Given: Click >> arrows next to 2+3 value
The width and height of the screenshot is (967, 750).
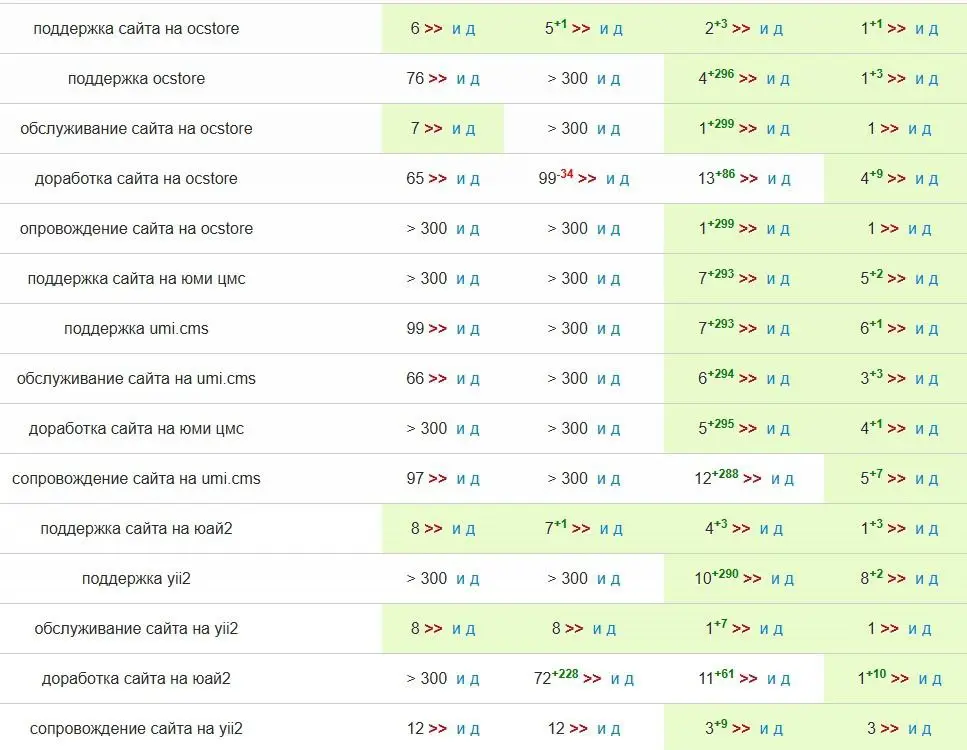Looking at the screenshot, I should (x=741, y=29).
